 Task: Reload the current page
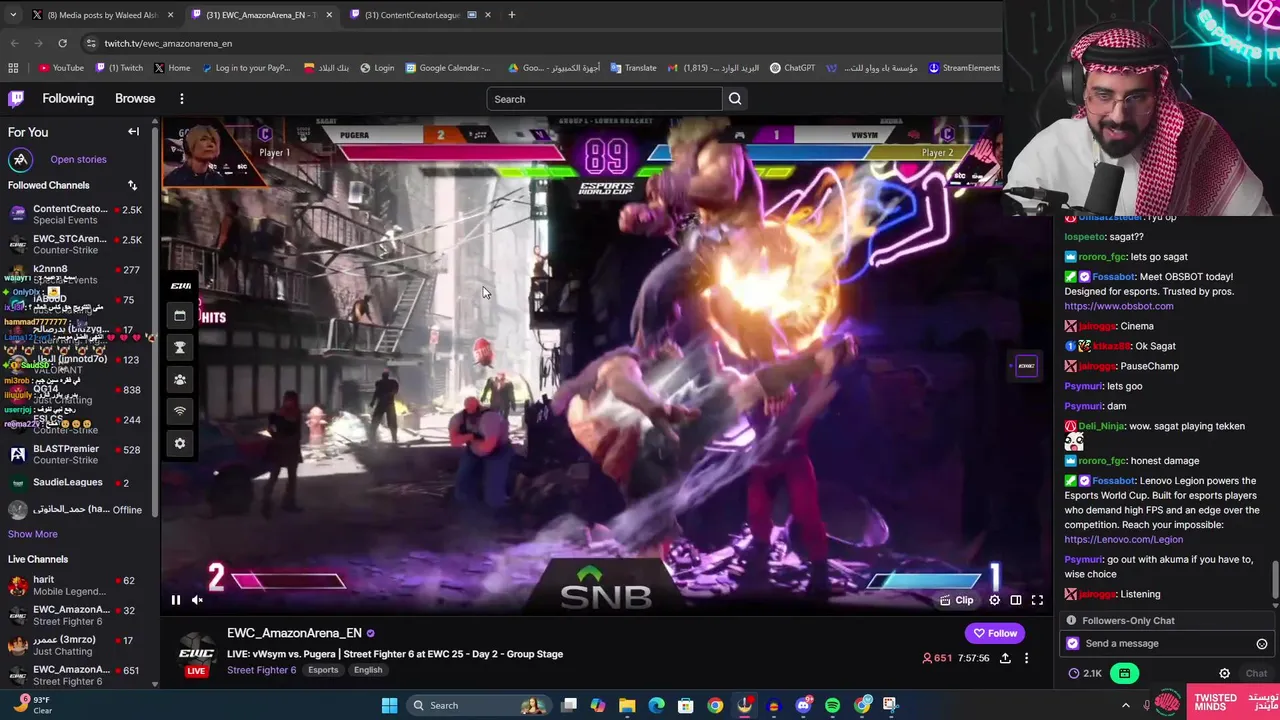(x=62, y=43)
